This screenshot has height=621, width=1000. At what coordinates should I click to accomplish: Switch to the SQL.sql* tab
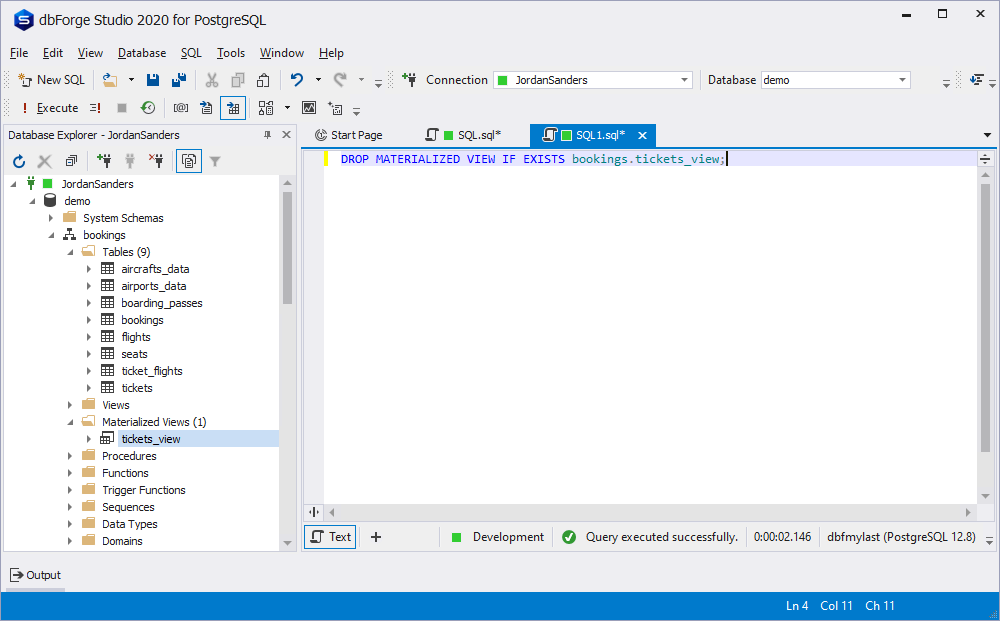tap(464, 135)
